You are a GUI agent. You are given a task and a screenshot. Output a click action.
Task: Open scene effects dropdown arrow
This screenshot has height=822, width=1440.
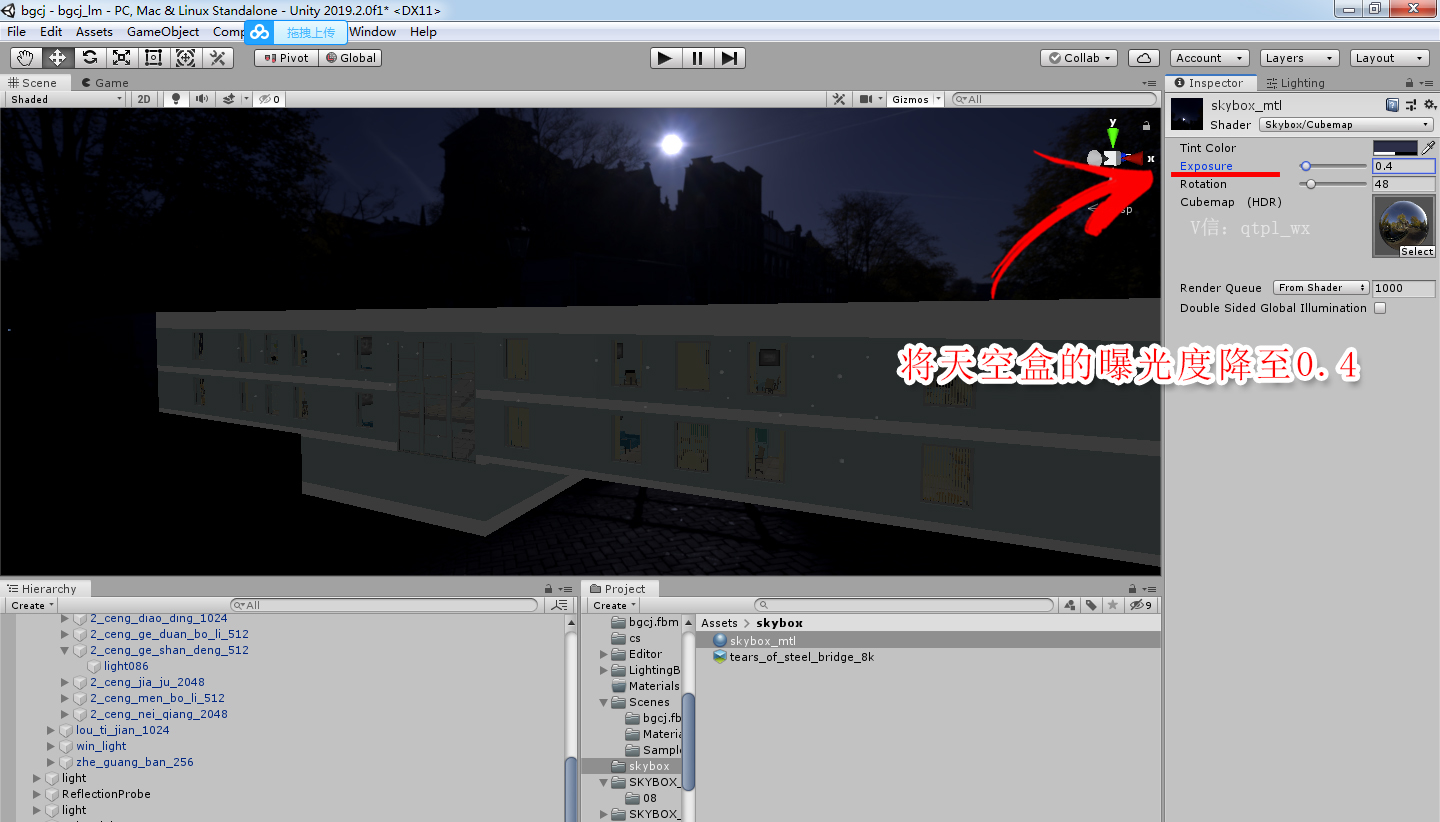click(x=246, y=99)
